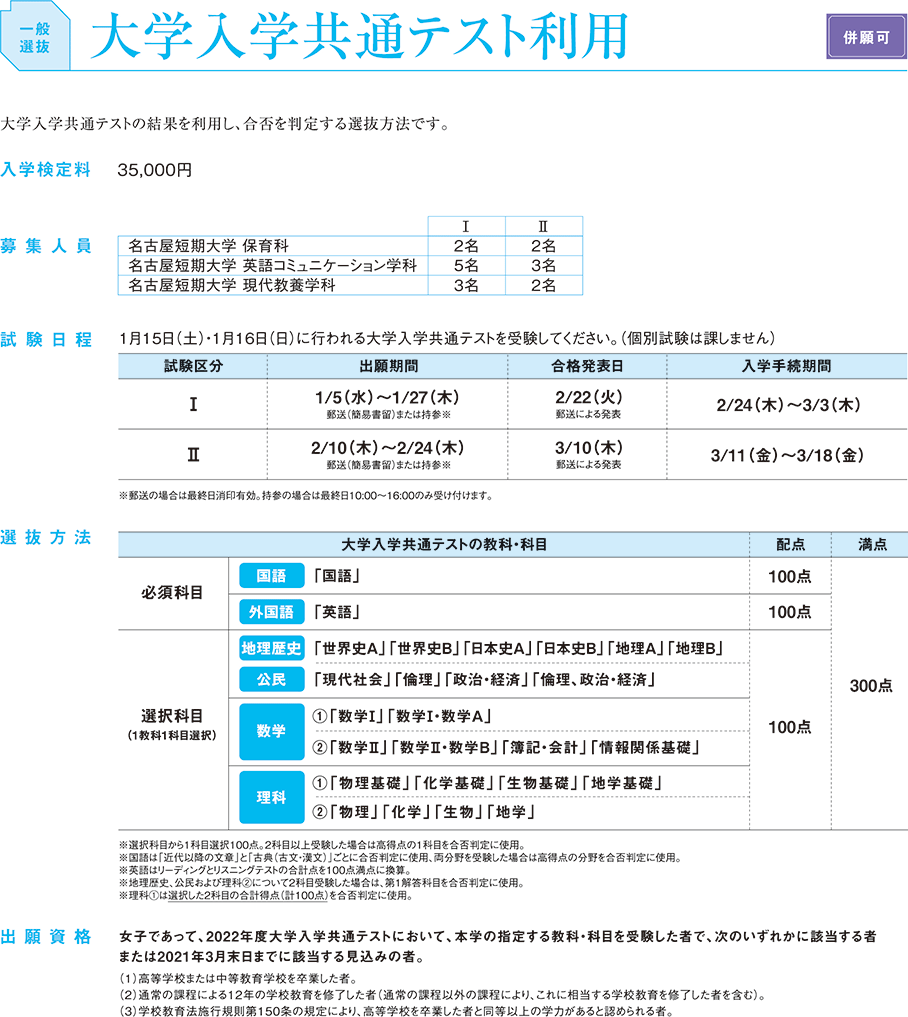Viewport: 908px width, 1017px height.
Task: Click the 配点 column header
Action: [791, 544]
